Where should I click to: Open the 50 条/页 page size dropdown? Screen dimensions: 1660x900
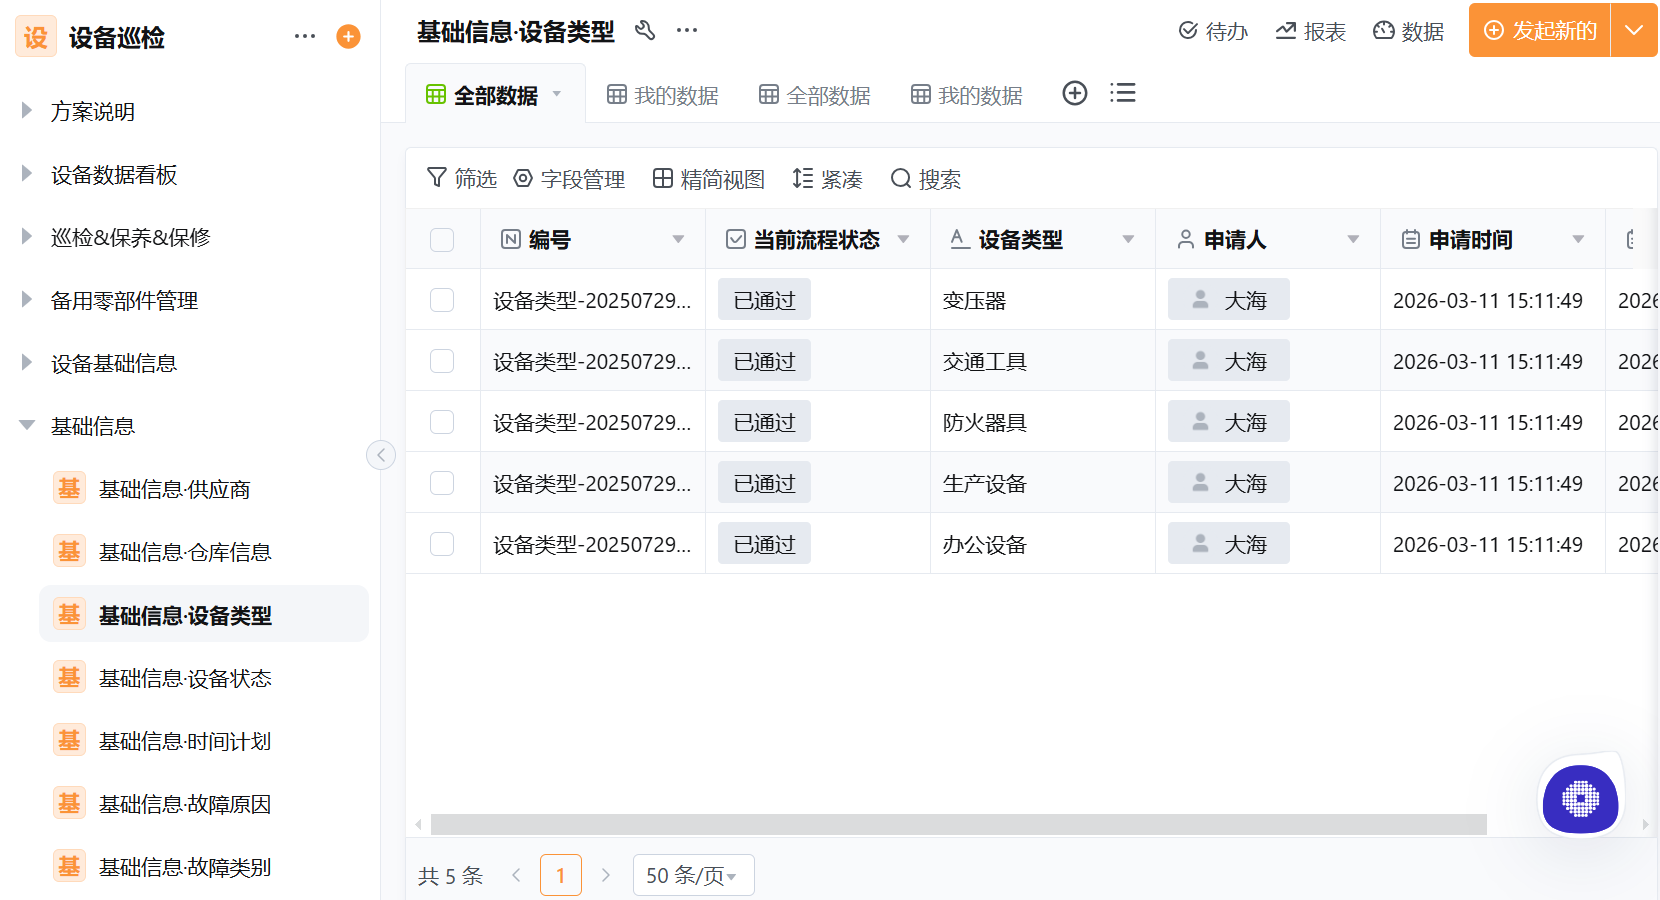(693, 874)
